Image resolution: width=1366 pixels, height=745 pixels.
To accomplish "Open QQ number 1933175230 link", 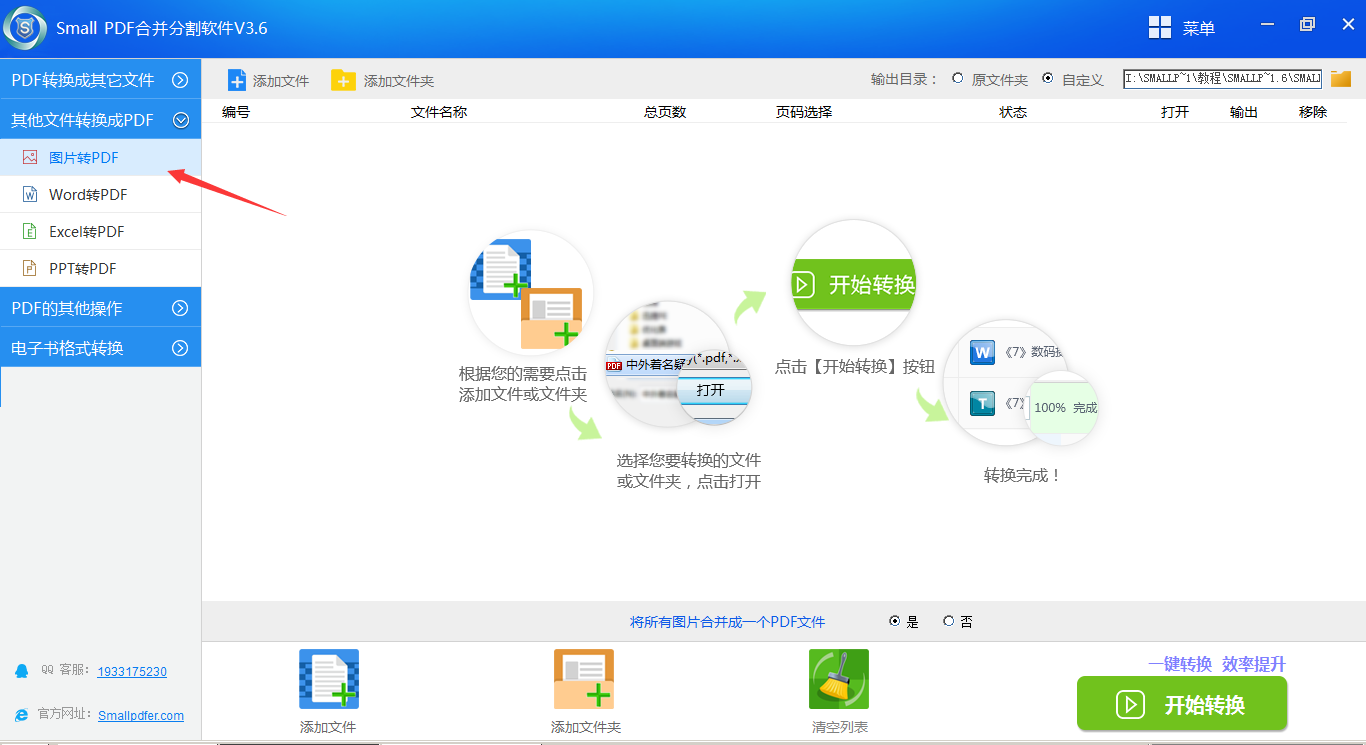I will (132, 671).
